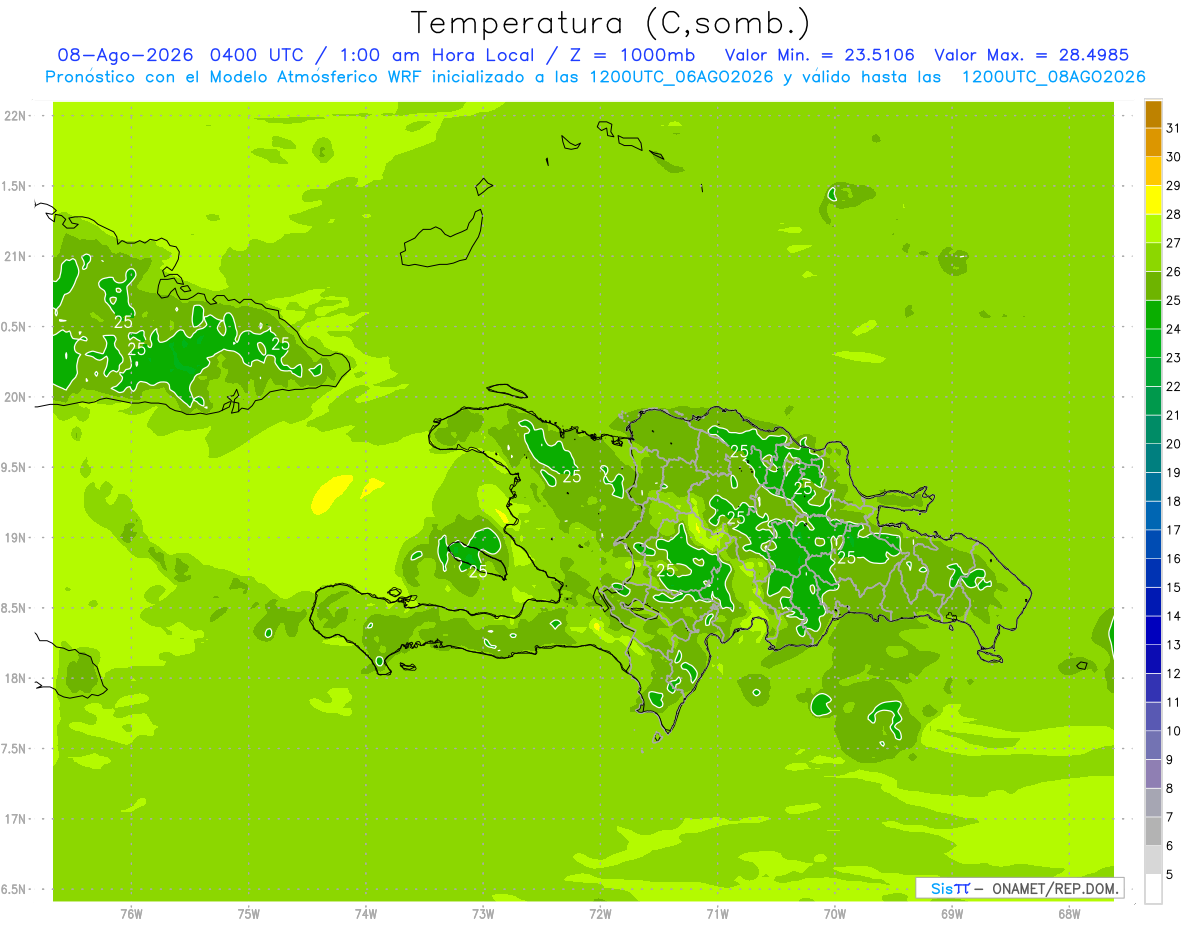The width and height of the screenshot is (1200, 927).
Task: Click the gray legend band between 6 and 7
Action: click(1153, 832)
